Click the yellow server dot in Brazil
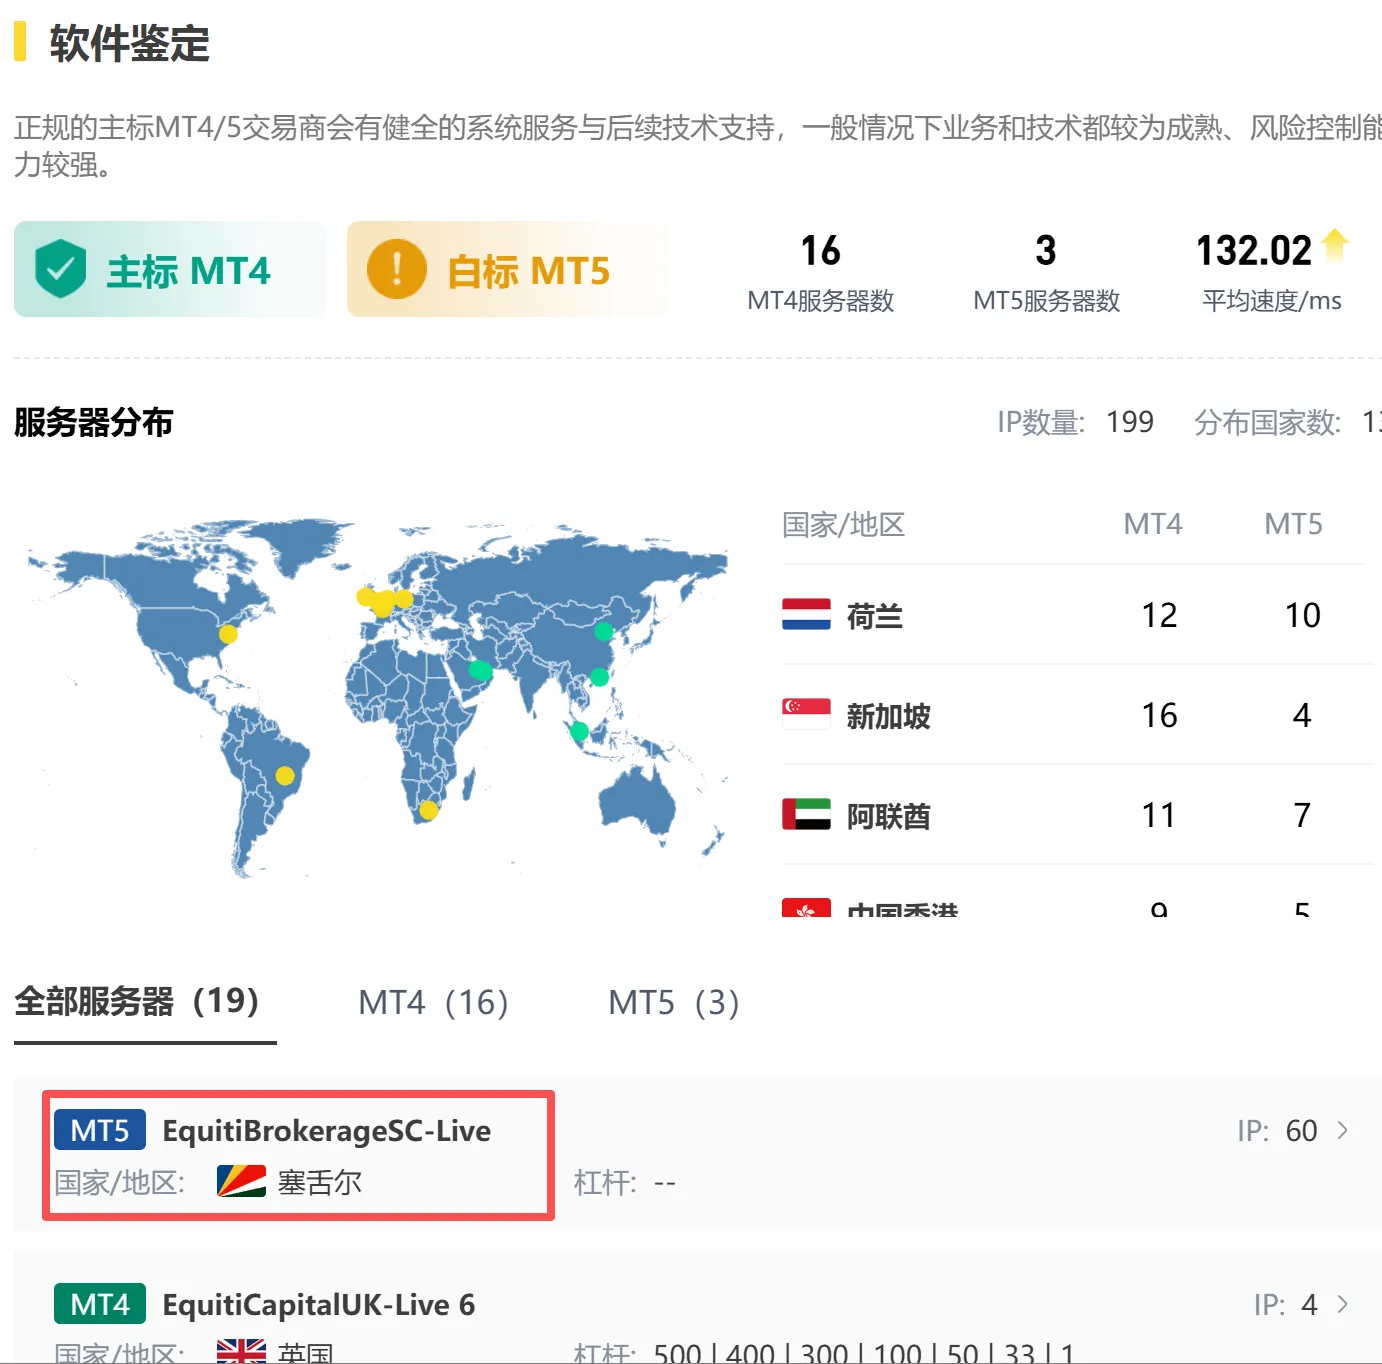This screenshot has width=1382, height=1364. [285, 775]
